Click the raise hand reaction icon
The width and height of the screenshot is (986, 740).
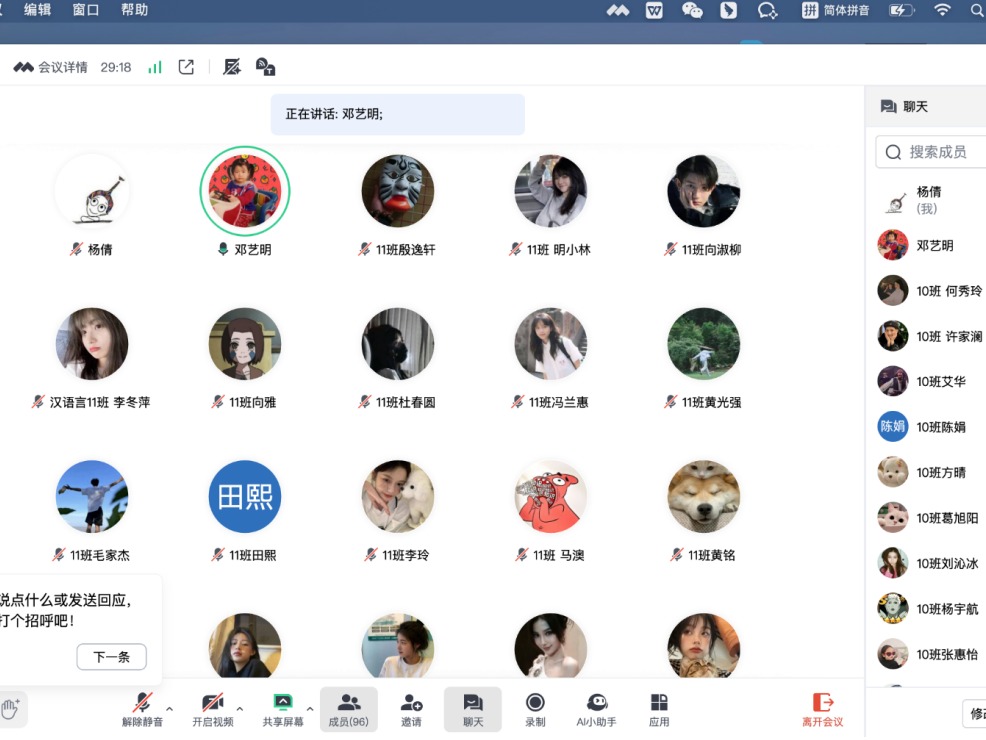10,709
